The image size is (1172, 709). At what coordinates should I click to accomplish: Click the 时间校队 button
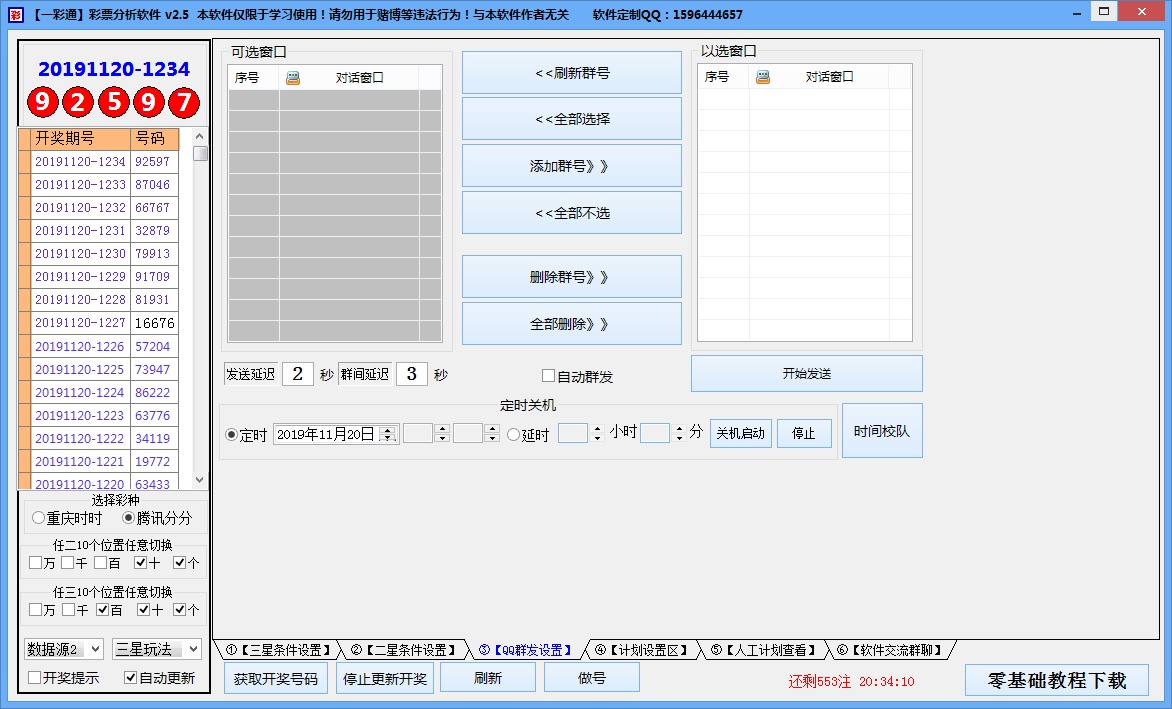[881, 430]
